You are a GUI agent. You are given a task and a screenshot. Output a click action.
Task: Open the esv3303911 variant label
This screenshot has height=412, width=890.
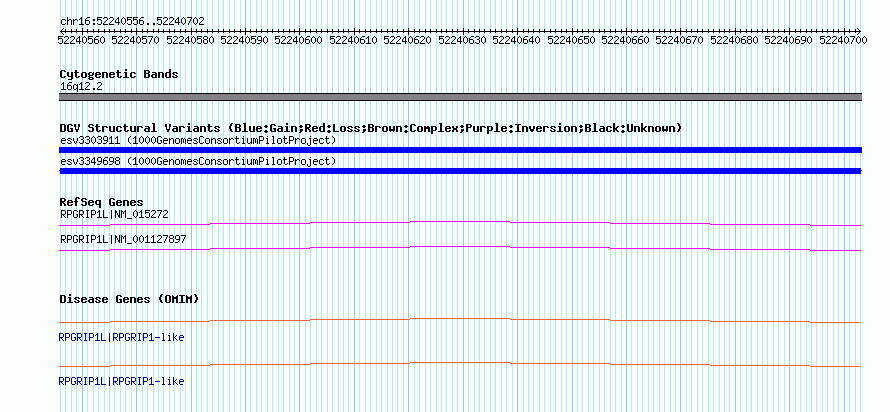(198, 140)
